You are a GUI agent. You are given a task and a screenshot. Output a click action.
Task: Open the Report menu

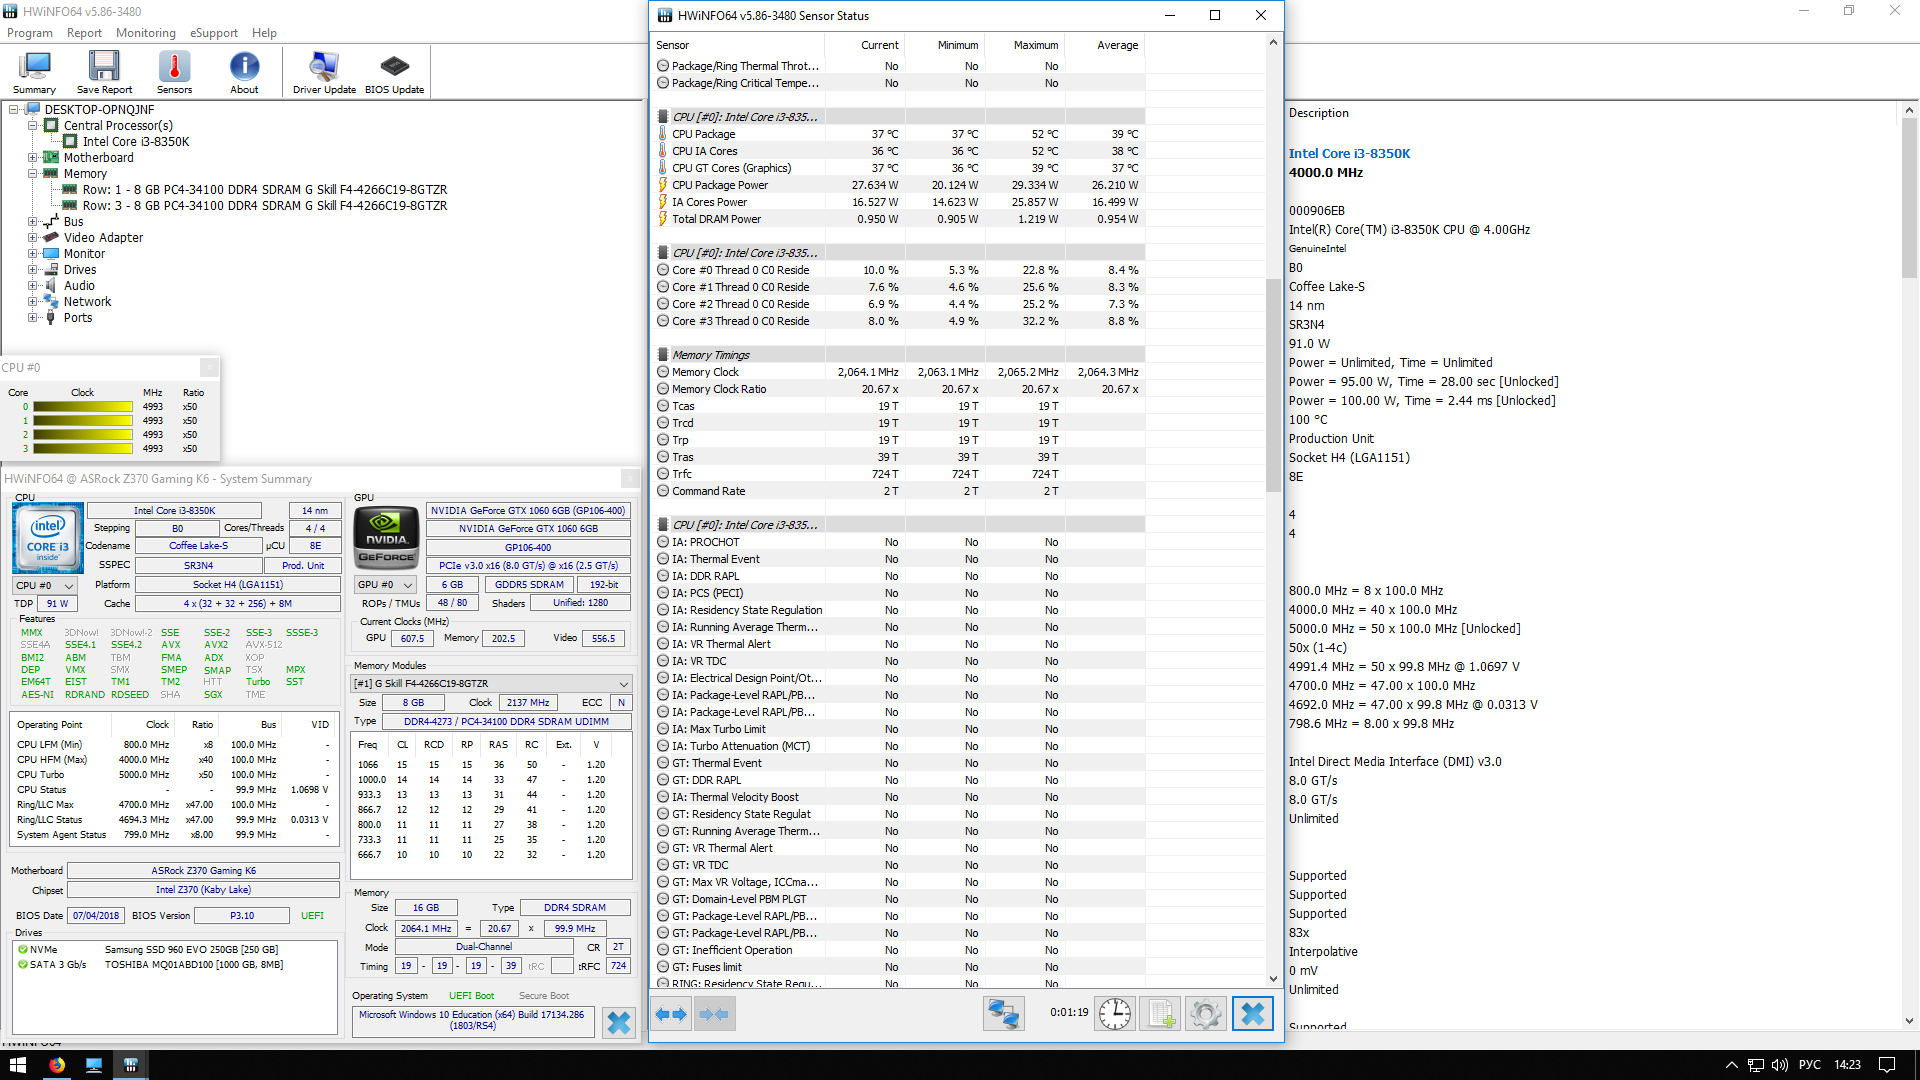84,33
